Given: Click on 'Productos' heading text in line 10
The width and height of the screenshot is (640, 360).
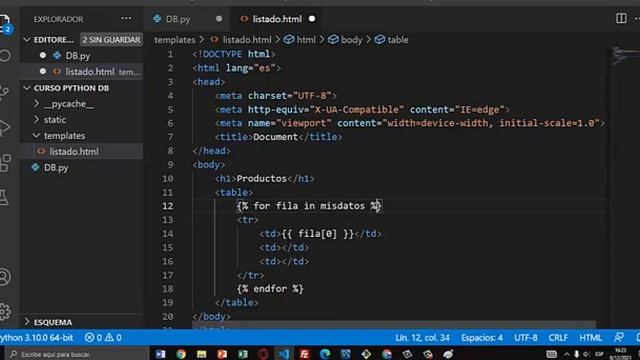Looking at the screenshot, I should tap(262, 178).
